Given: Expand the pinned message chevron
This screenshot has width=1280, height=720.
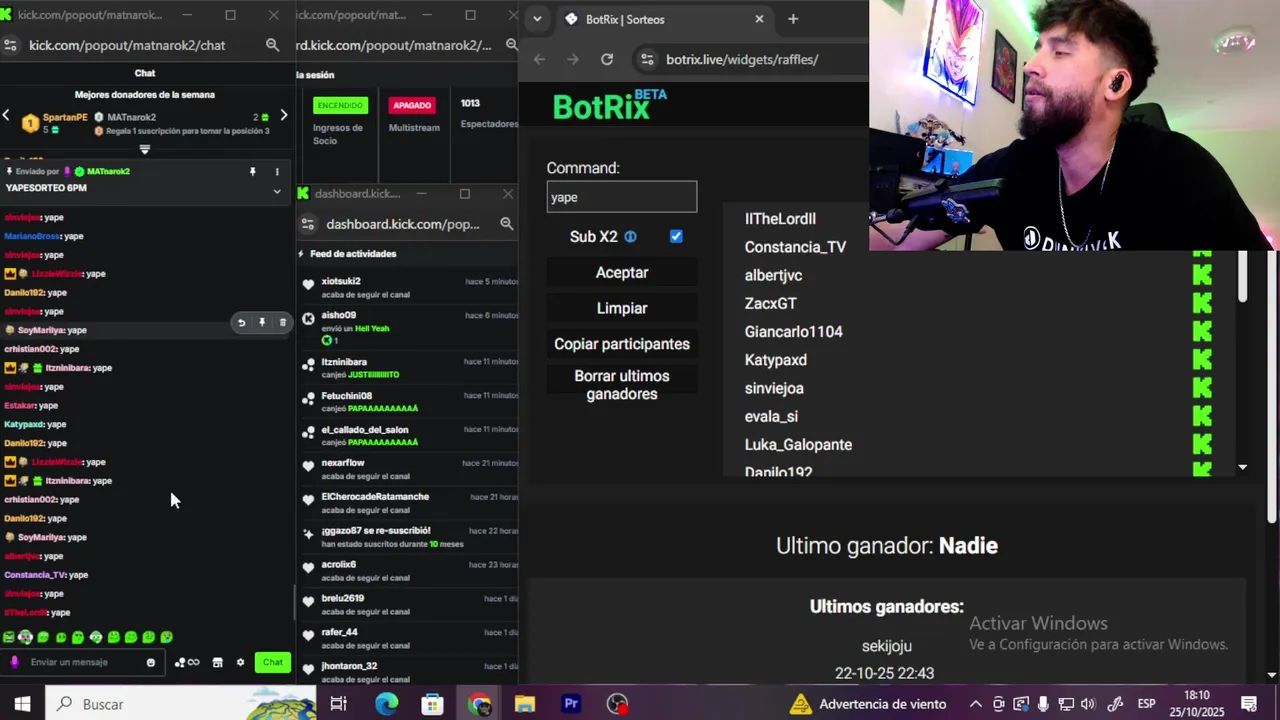Looking at the screenshot, I should 277,191.
